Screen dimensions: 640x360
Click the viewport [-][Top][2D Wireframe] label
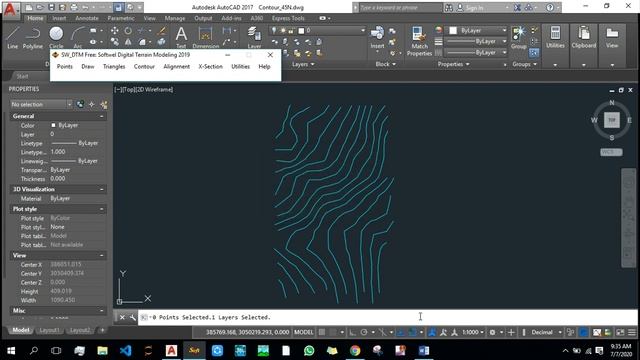[x=144, y=89]
